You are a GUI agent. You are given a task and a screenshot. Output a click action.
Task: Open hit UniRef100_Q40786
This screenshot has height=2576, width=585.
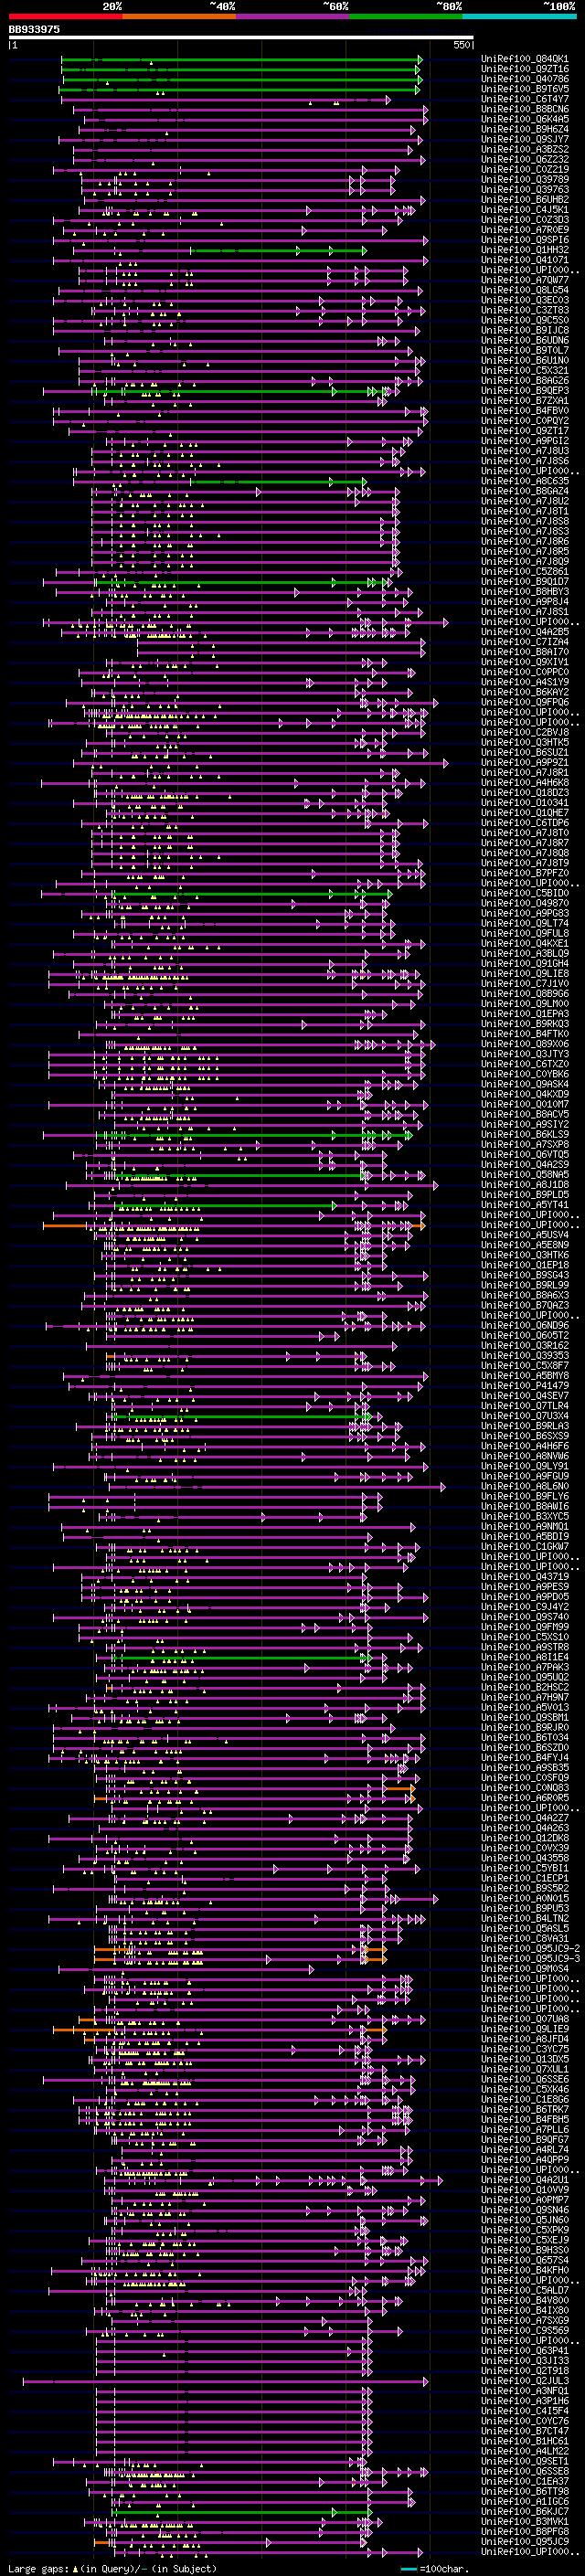click(x=525, y=79)
